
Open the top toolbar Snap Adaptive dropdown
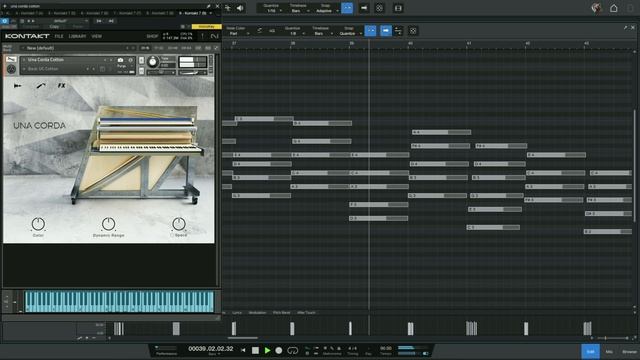(x=325, y=8)
